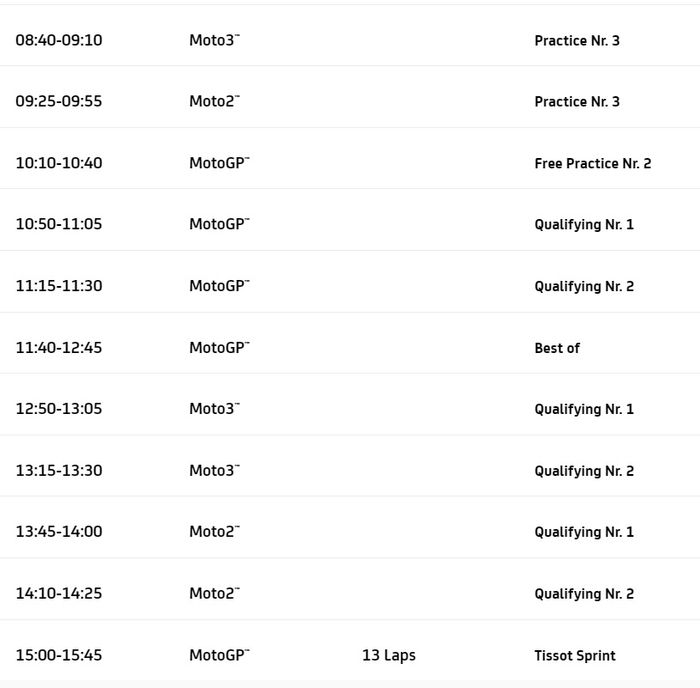Open Moto2 Practice Nr. 3 session
The width and height of the screenshot is (700, 688).
[x=577, y=102]
